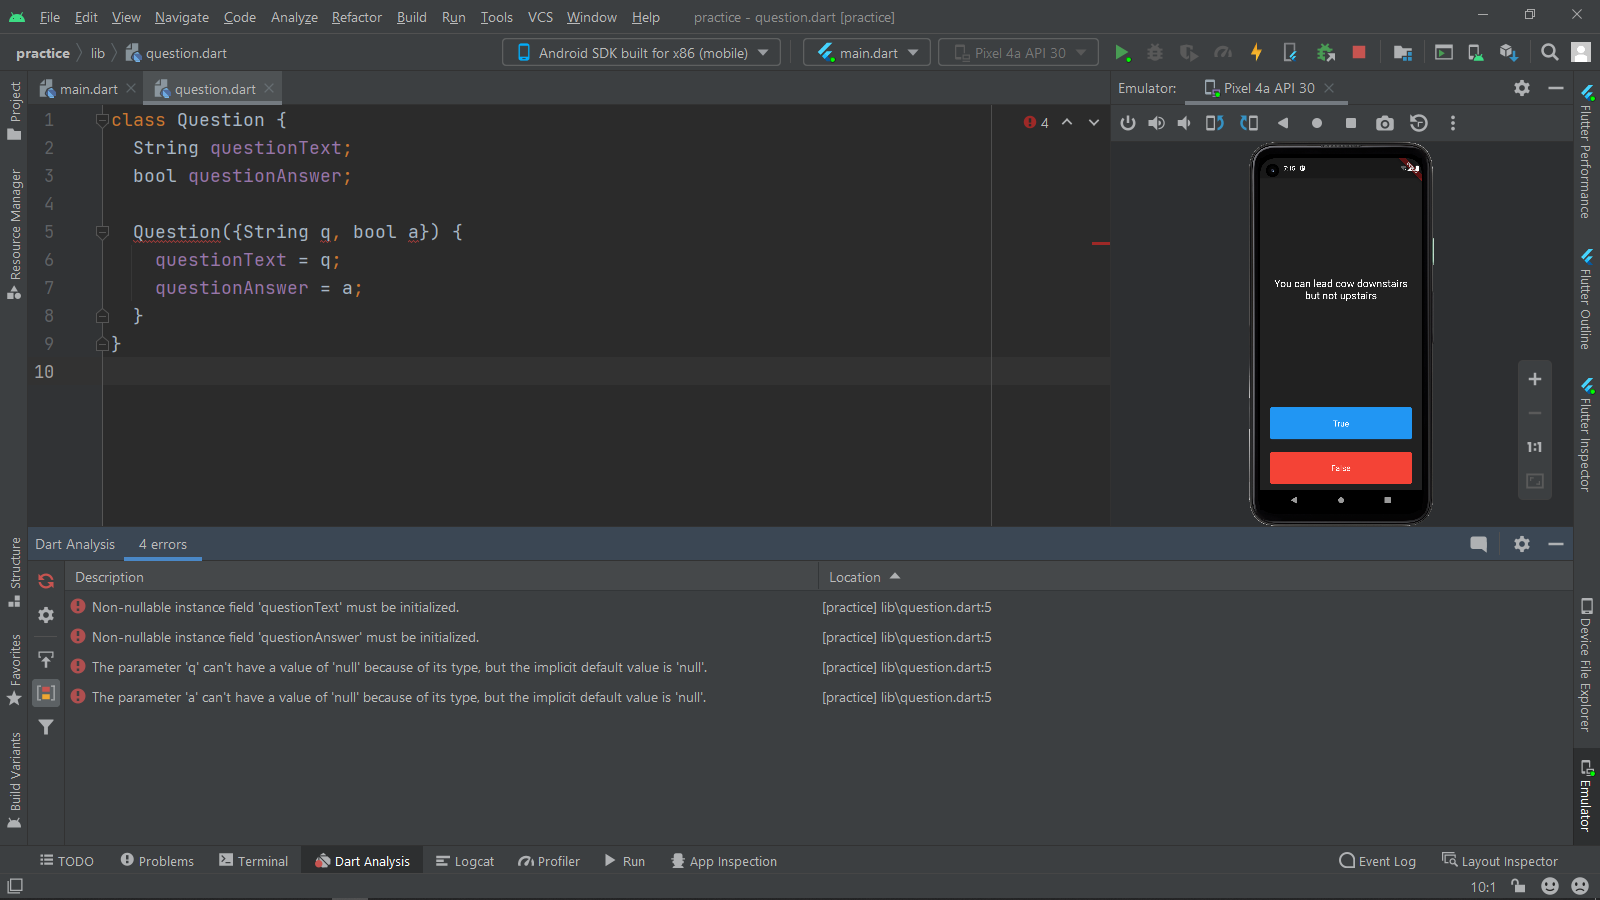Viewport: 1600px width, 900px height.
Task: Tap True button in emulator app
Action: (x=1341, y=423)
